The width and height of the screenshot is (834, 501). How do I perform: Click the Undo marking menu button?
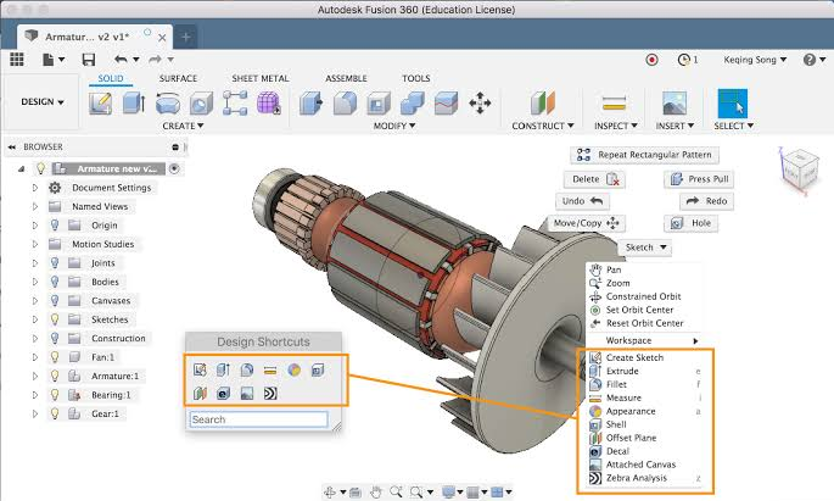[x=582, y=201]
